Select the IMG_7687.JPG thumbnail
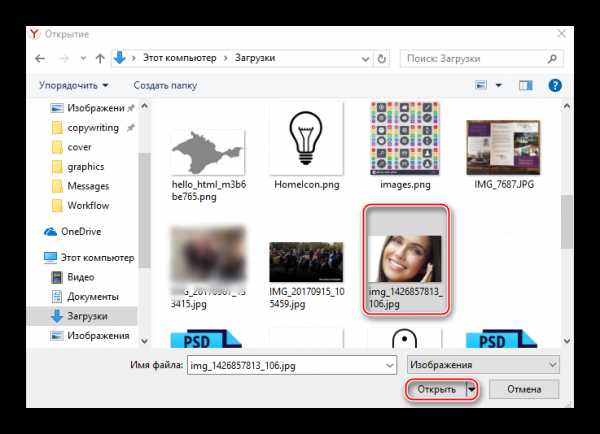The width and height of the screenshot is (600, 434). pyautogui.click(x=503, y=147)
